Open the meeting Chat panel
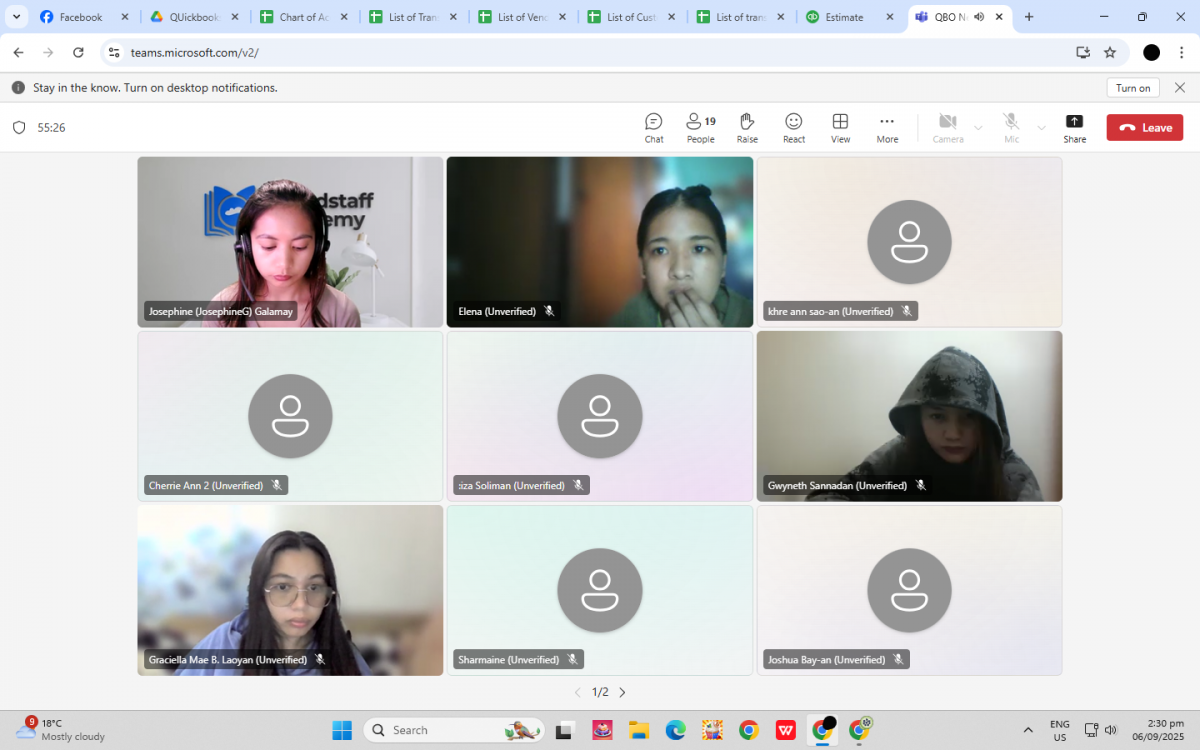Screen dimensions: 1200x750 [653, 127]
